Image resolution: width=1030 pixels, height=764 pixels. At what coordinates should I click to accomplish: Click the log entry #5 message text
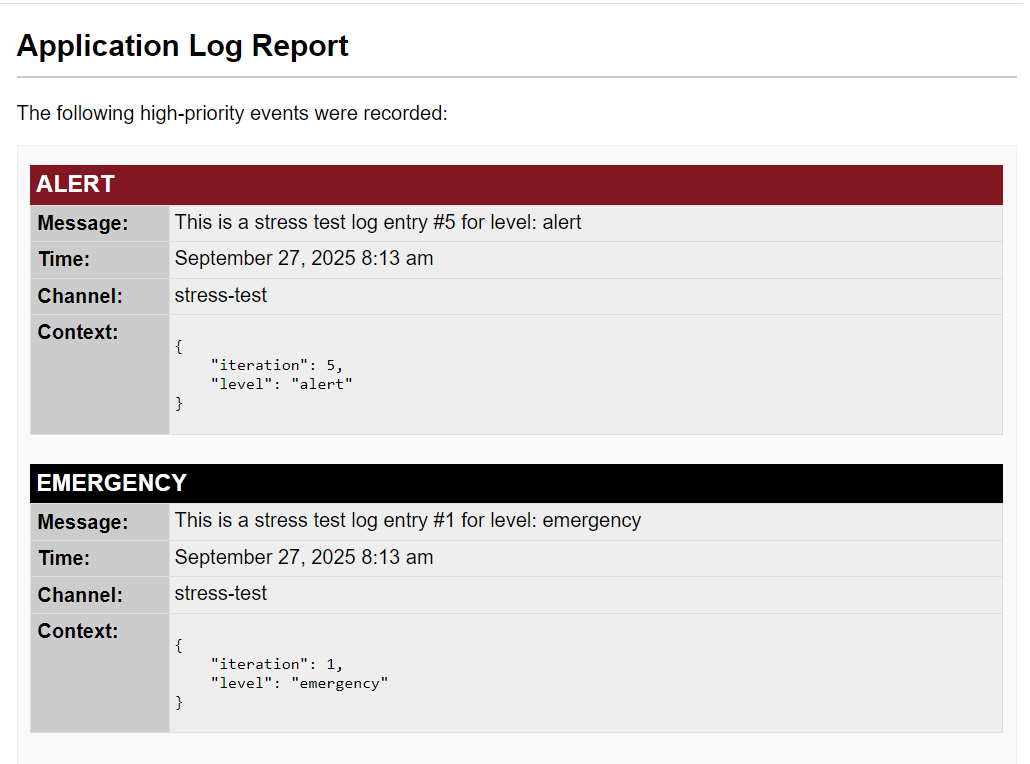pyautogui.click(x=378, y=222)
